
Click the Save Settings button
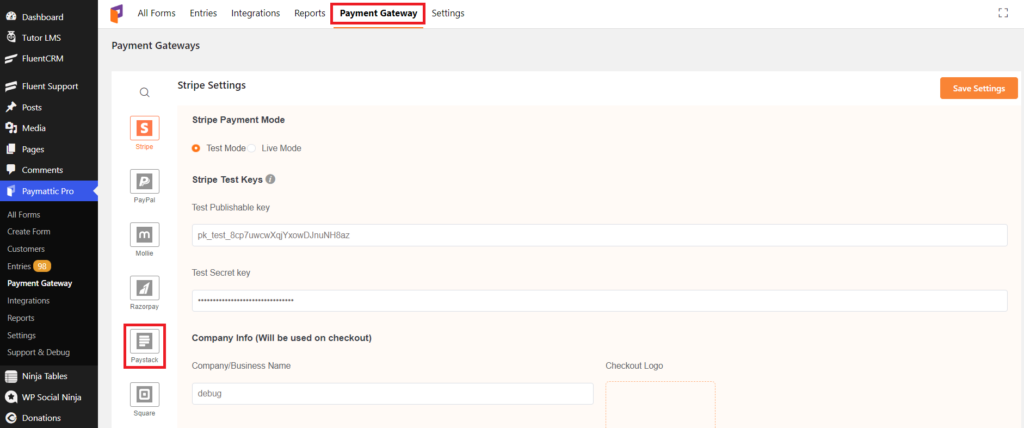click(978, 88)
